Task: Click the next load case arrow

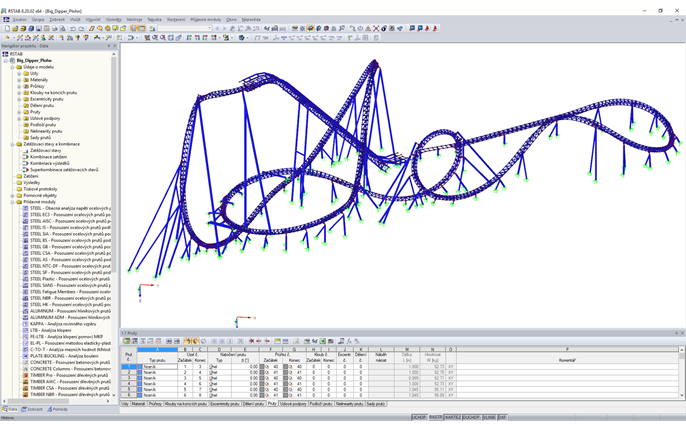Action: coord(225,28)
